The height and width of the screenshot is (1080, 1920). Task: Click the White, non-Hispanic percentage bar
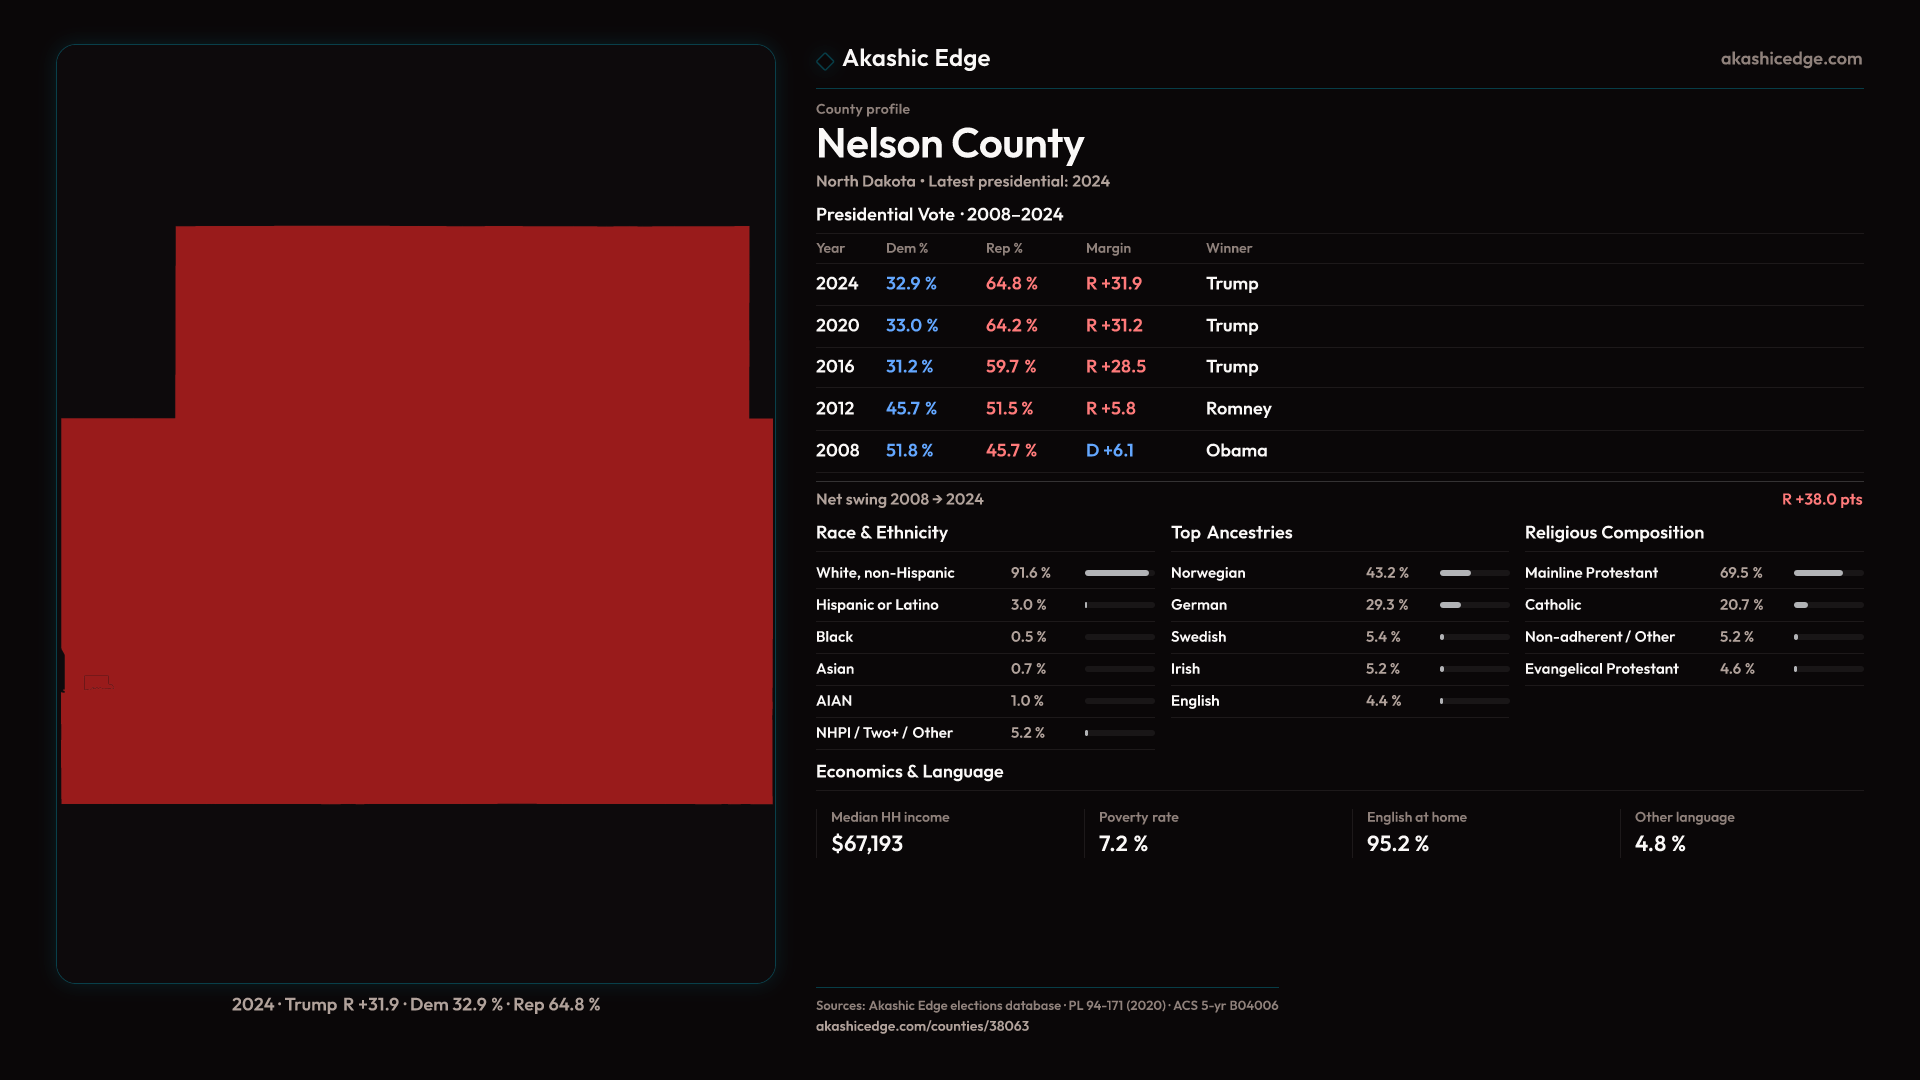(x=1118, y=573)
